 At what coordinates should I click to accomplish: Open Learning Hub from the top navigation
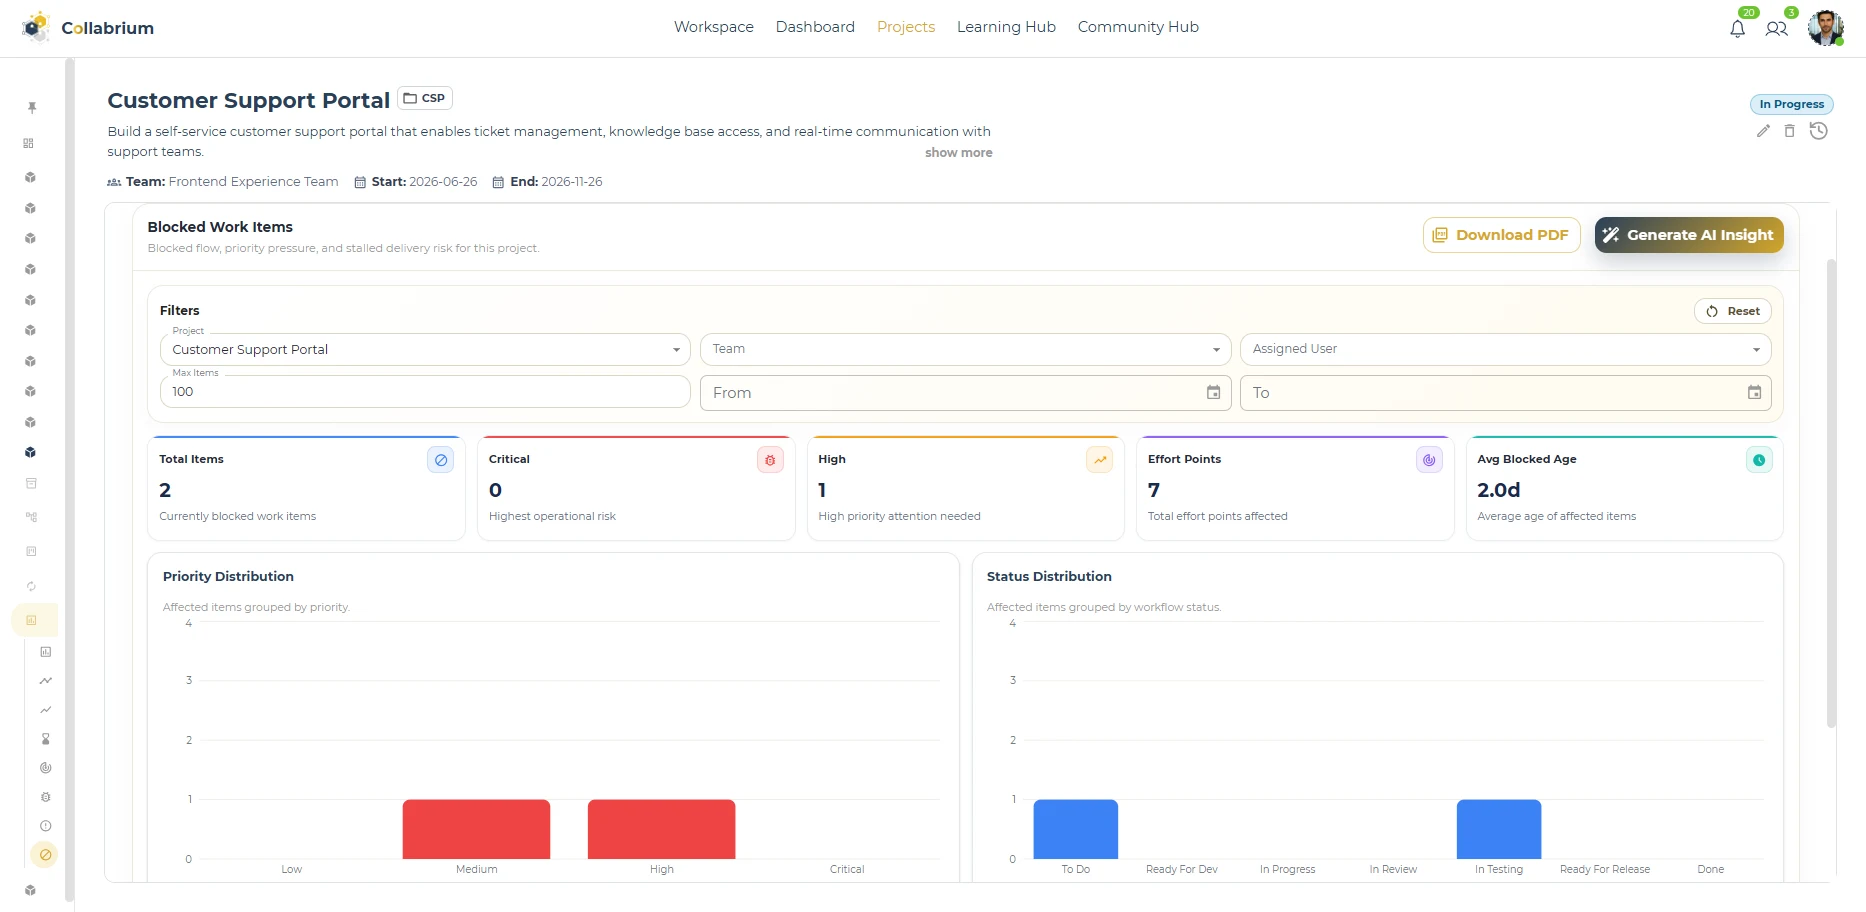[1006, 27]
